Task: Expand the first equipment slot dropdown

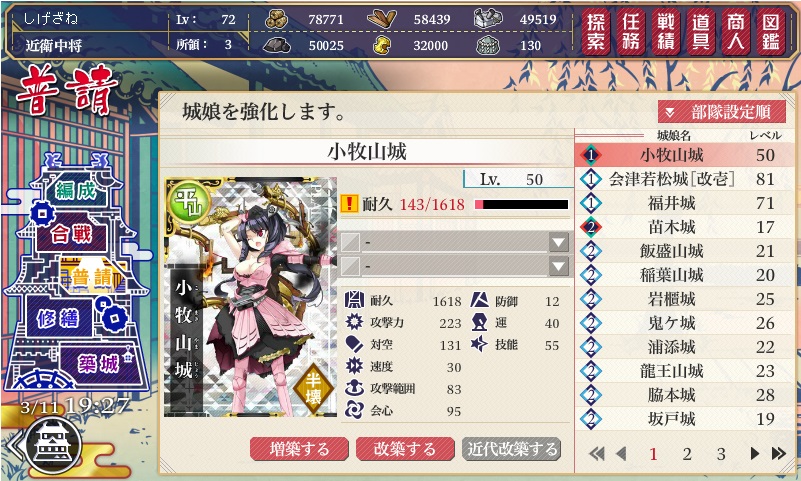Action: (x=558, y=242)
